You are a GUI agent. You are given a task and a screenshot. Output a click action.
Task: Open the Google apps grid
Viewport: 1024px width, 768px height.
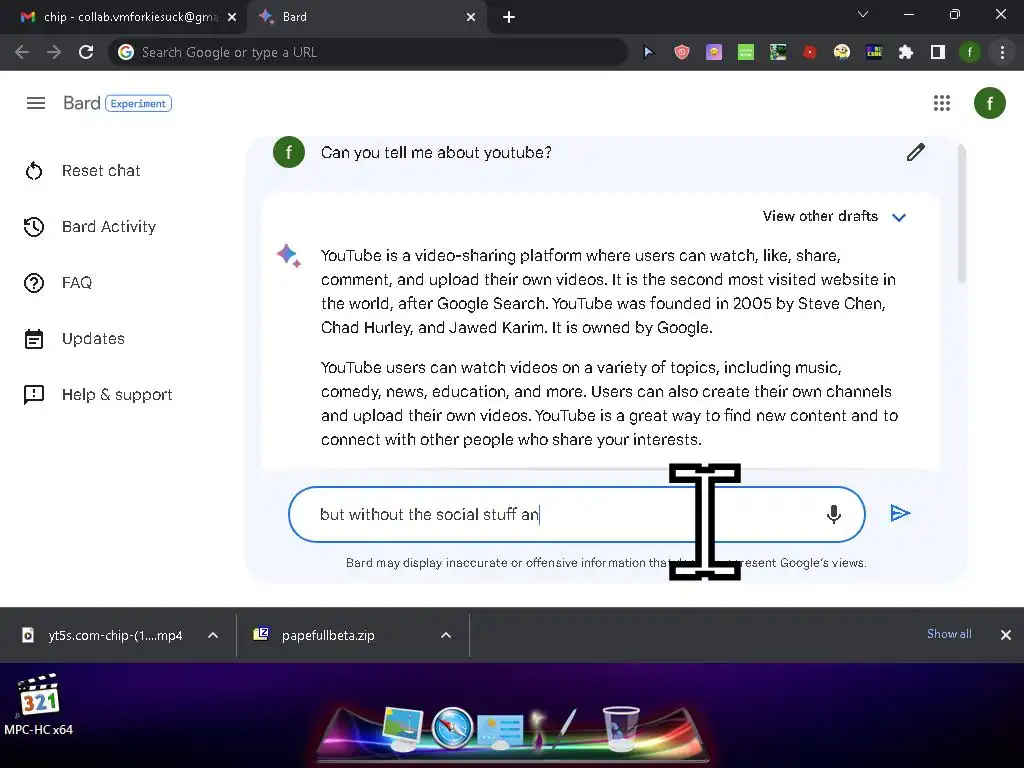tap(942, 103)
